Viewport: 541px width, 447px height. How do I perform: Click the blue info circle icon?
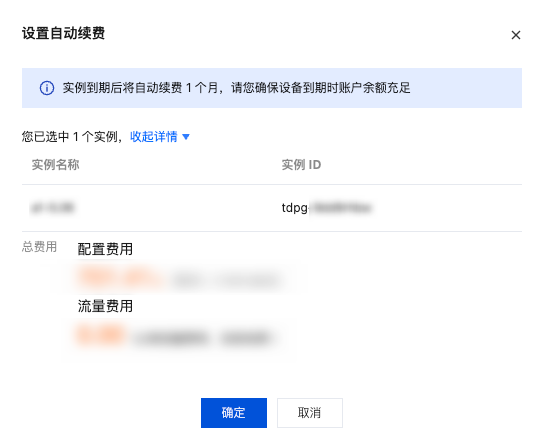pyautogui.click(x=47, y=88)
